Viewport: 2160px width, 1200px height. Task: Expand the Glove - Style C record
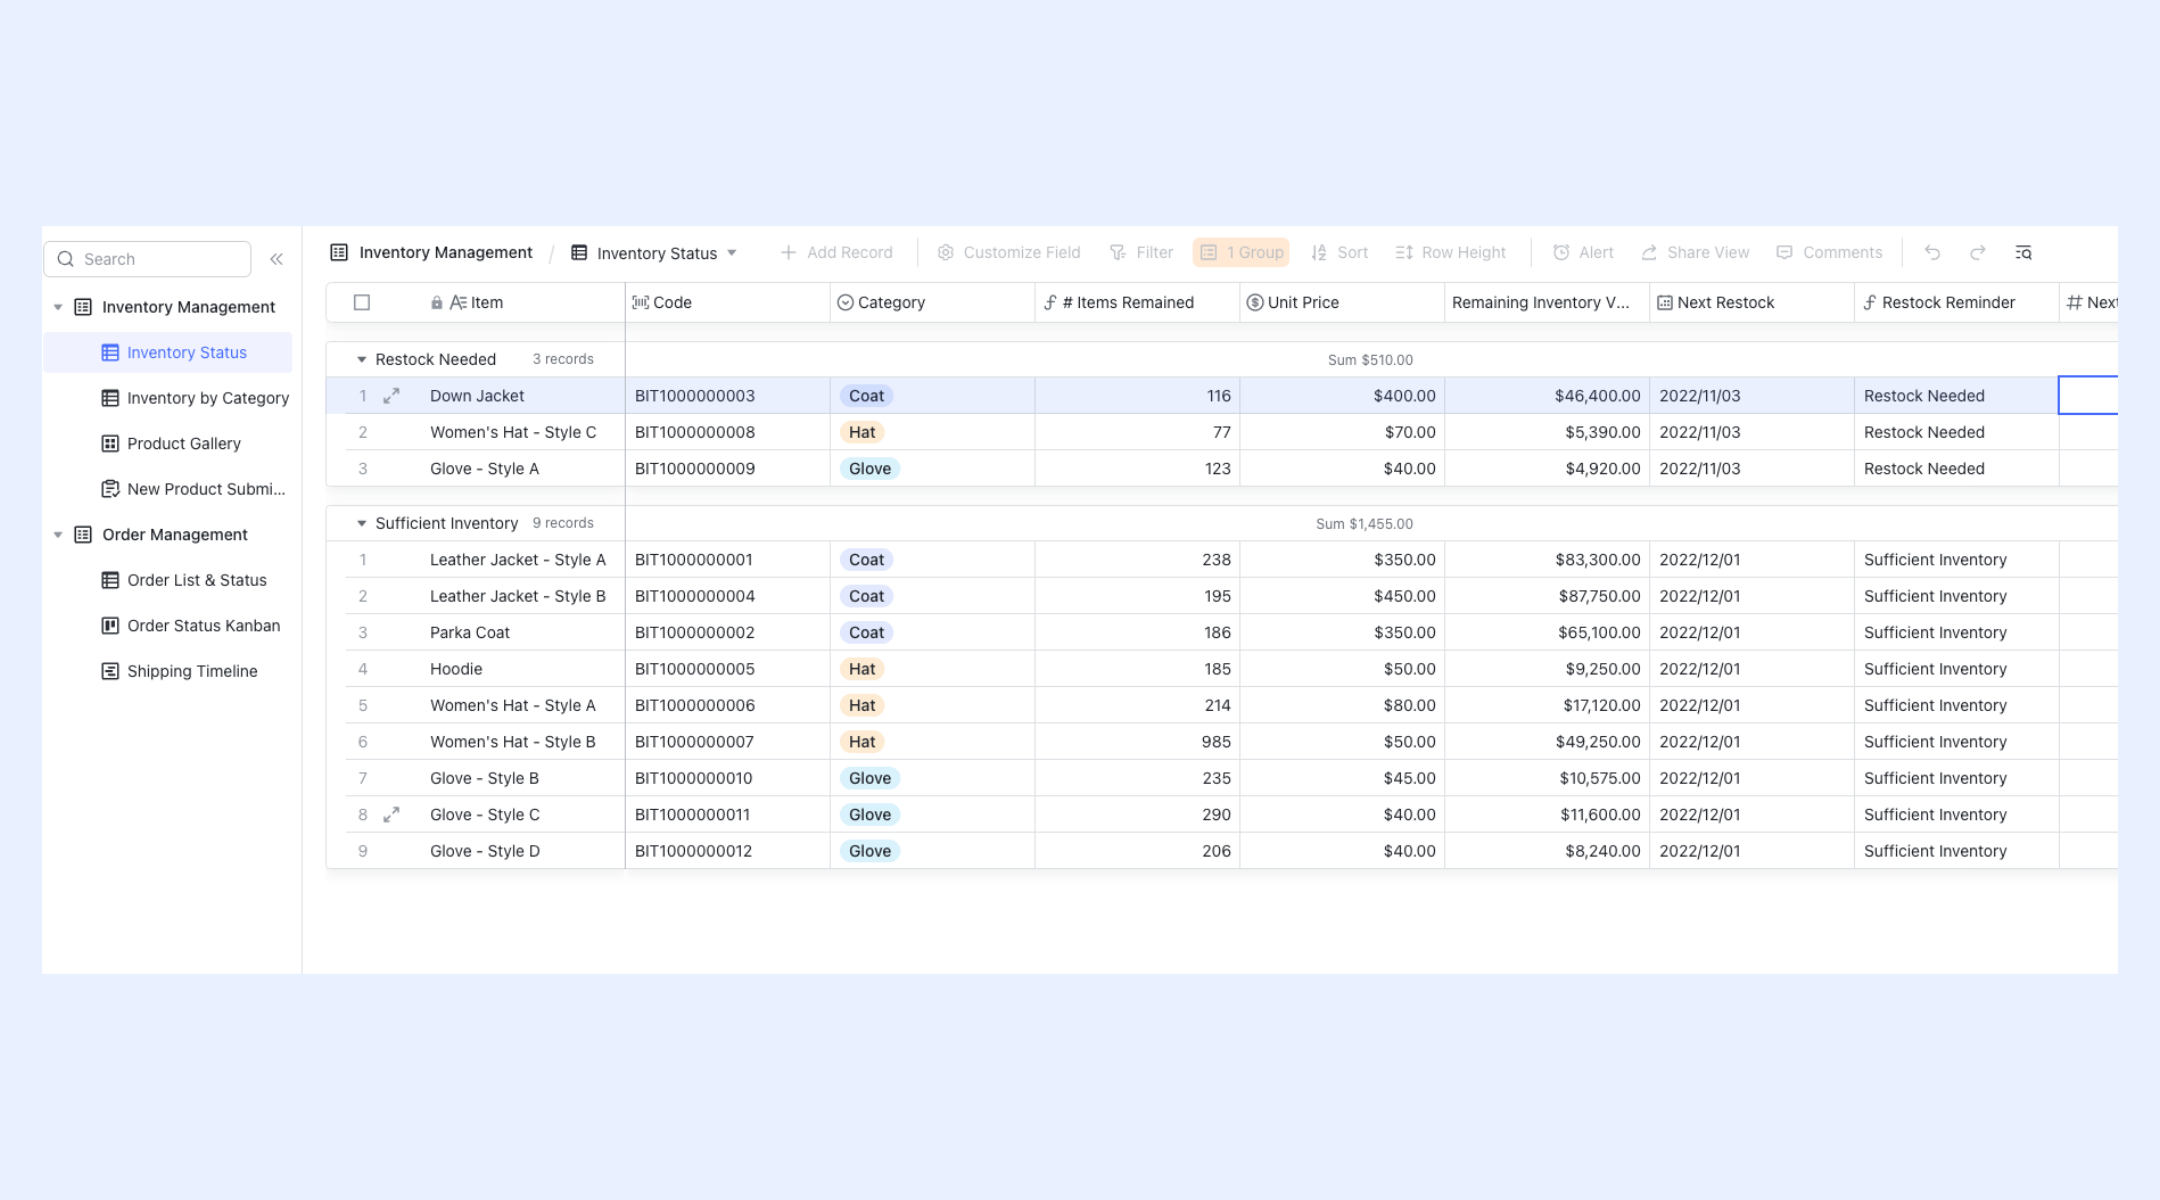(392, 815)
